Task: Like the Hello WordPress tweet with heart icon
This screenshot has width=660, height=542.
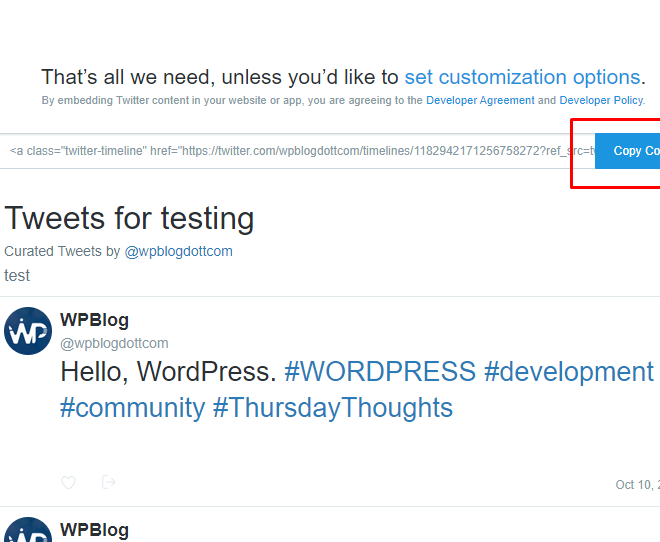Action: (69, 482)
